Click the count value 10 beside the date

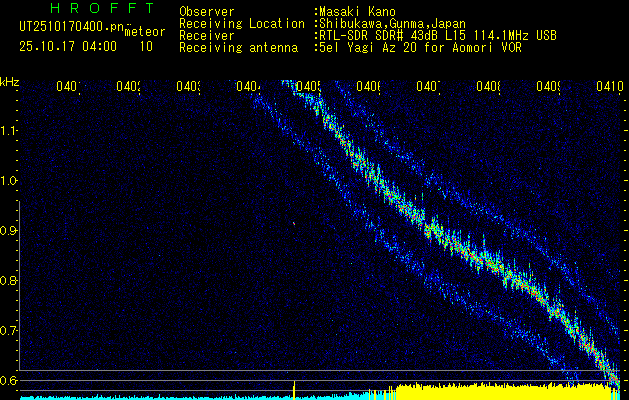point(146,47)
